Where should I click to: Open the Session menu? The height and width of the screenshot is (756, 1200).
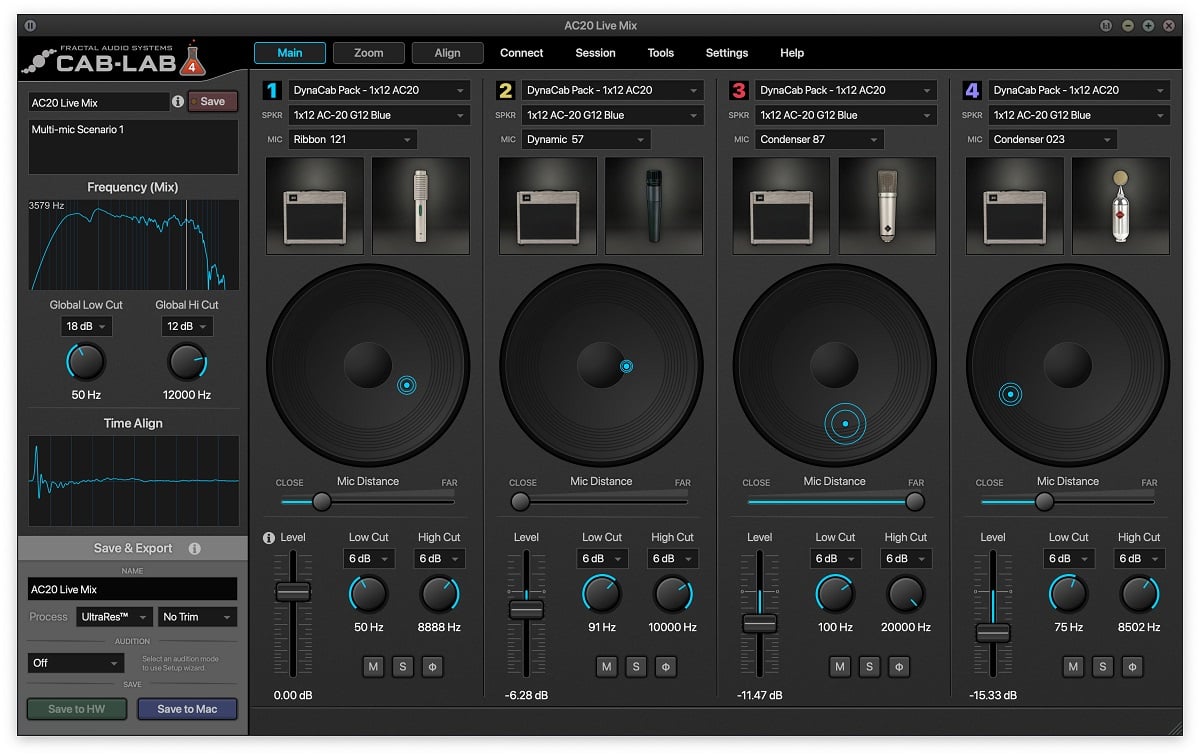coord(596,53)
